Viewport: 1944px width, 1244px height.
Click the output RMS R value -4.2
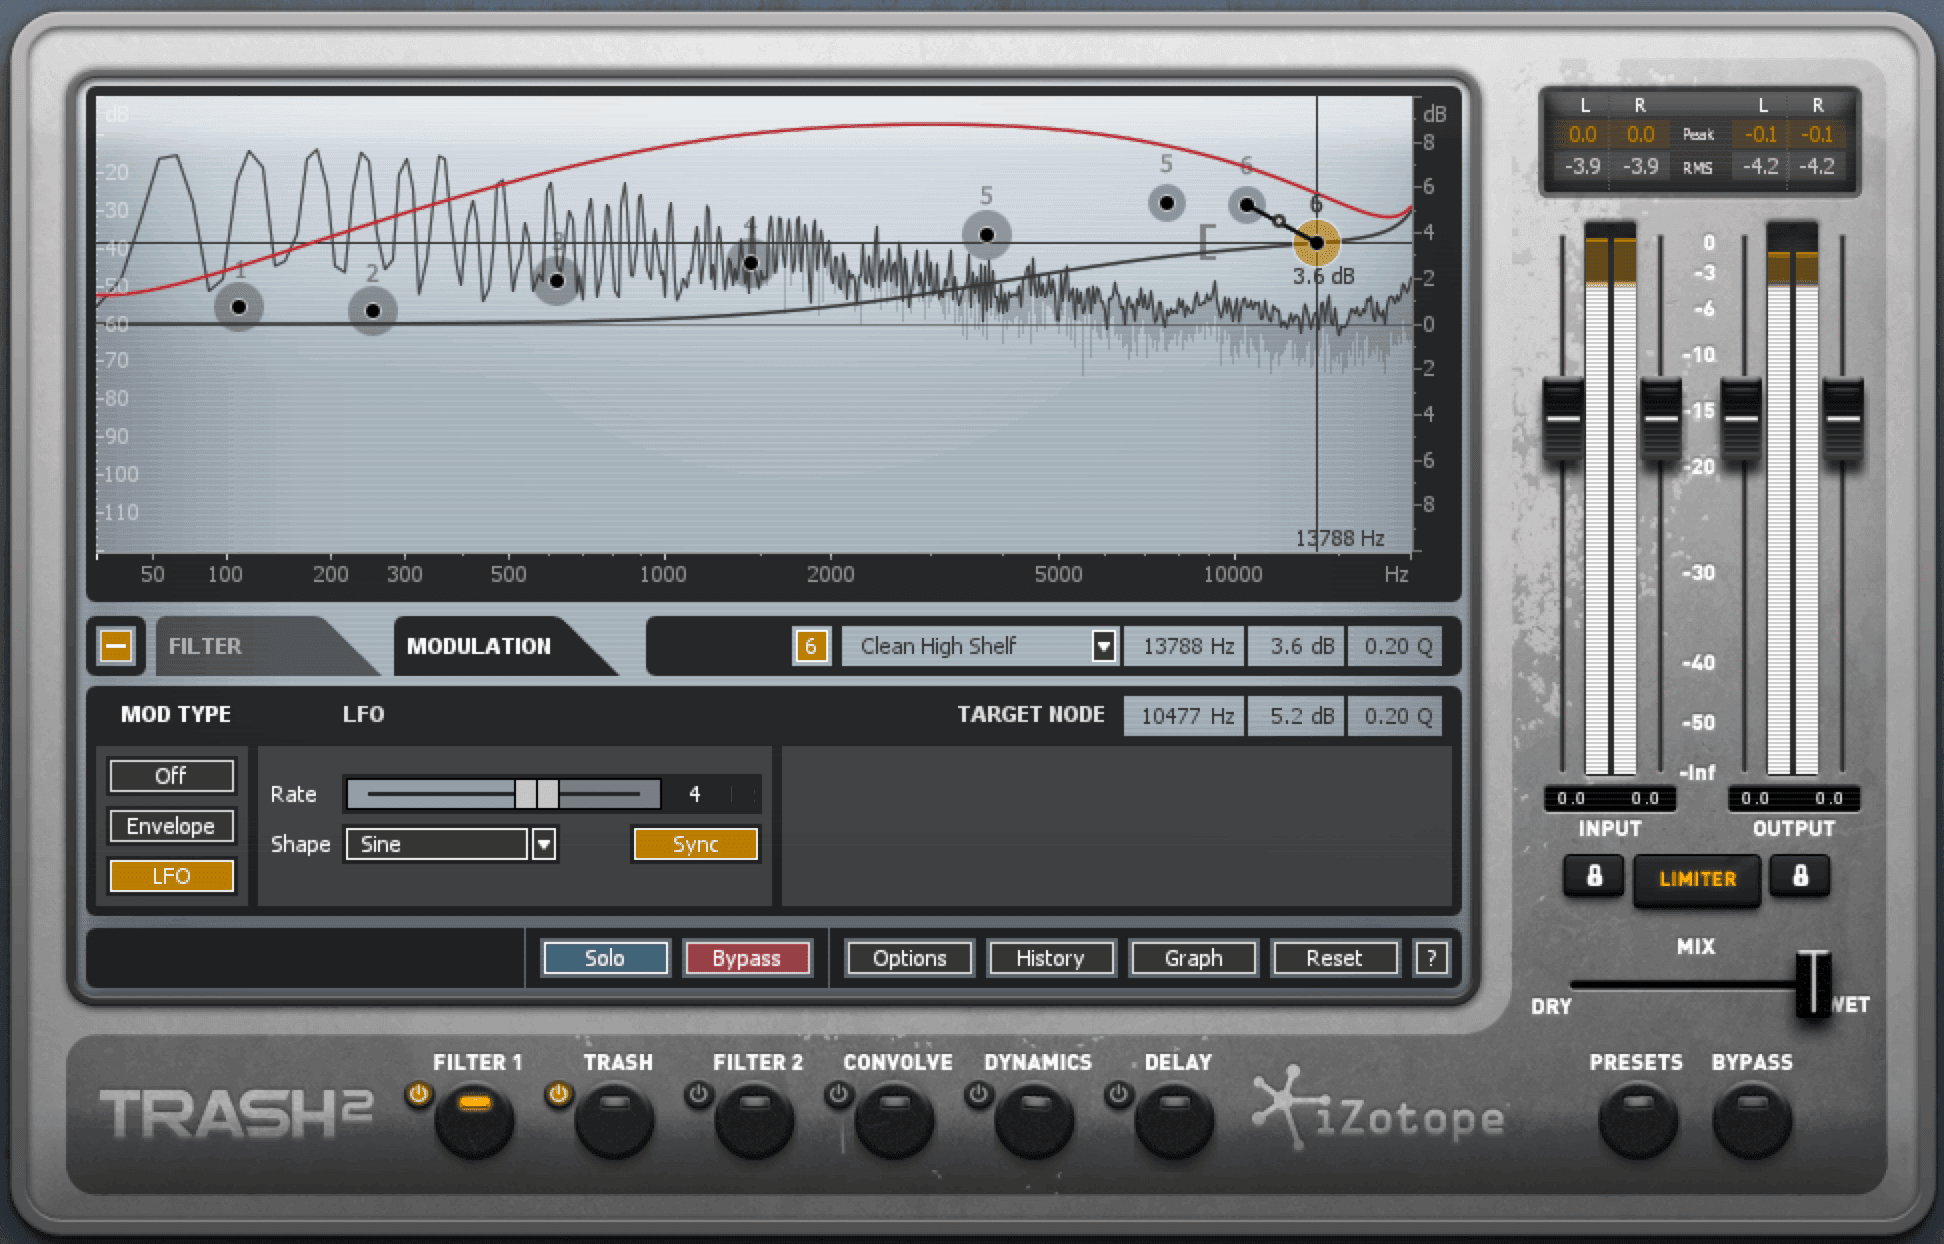(1817, 166)
